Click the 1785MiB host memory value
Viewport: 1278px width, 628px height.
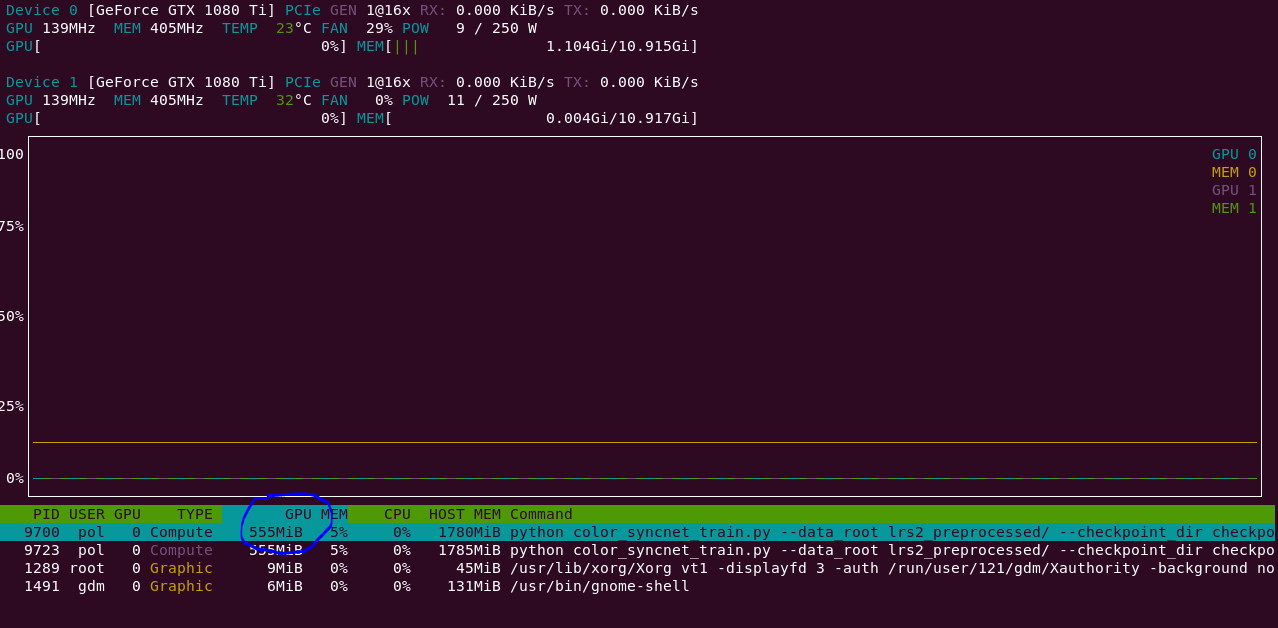(x=469, y=550)
